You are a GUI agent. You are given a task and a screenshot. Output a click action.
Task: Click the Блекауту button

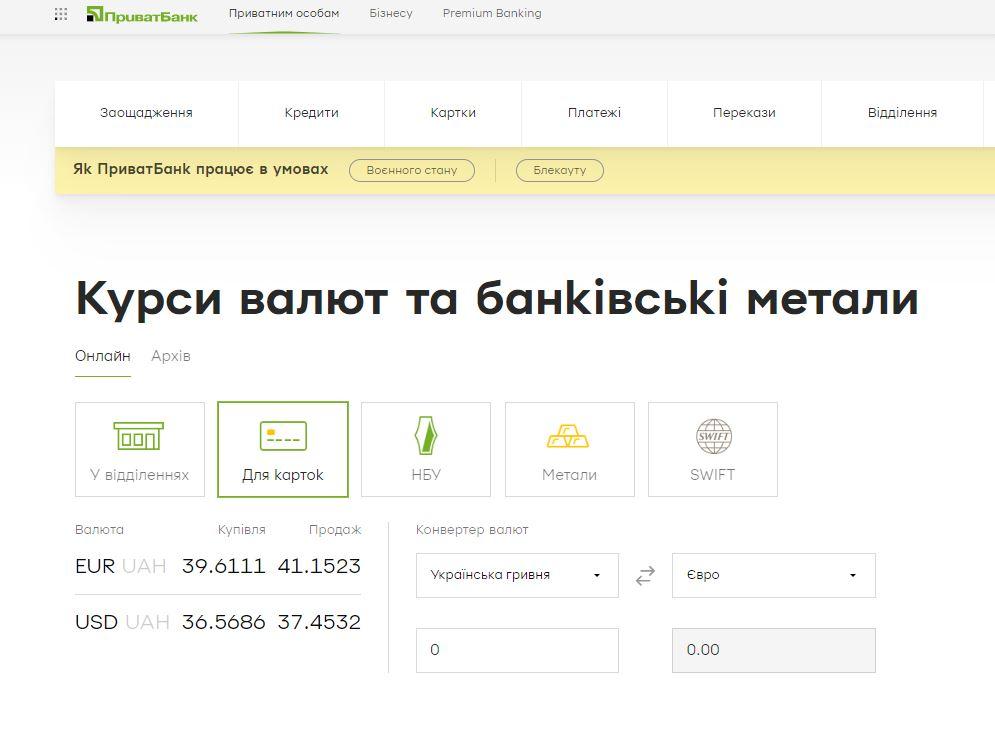pos(560,170)
